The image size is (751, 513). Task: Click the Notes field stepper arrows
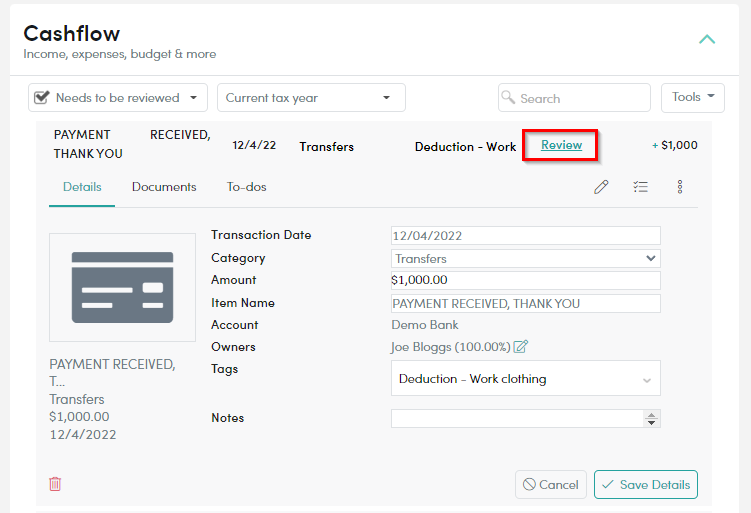651,419
